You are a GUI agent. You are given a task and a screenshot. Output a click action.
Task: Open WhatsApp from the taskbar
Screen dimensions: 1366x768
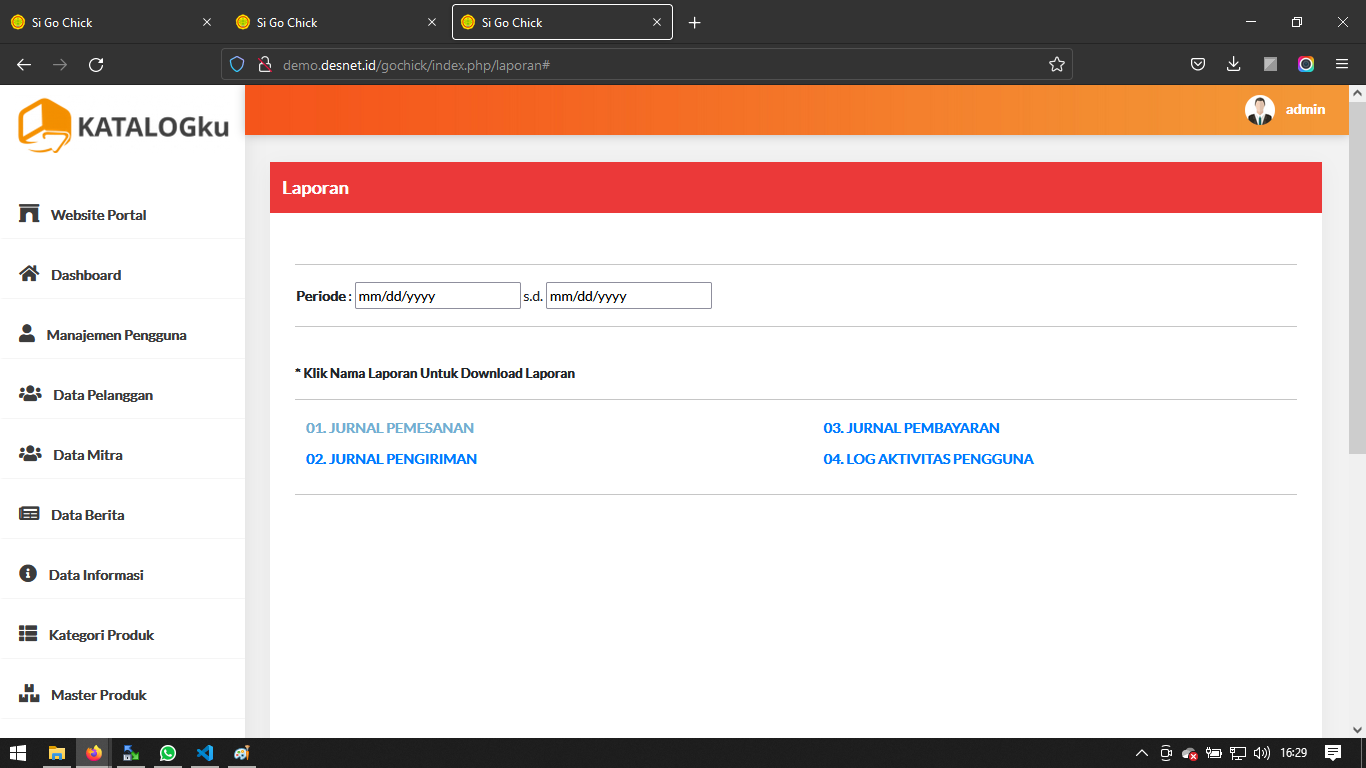tap(167, 753)
